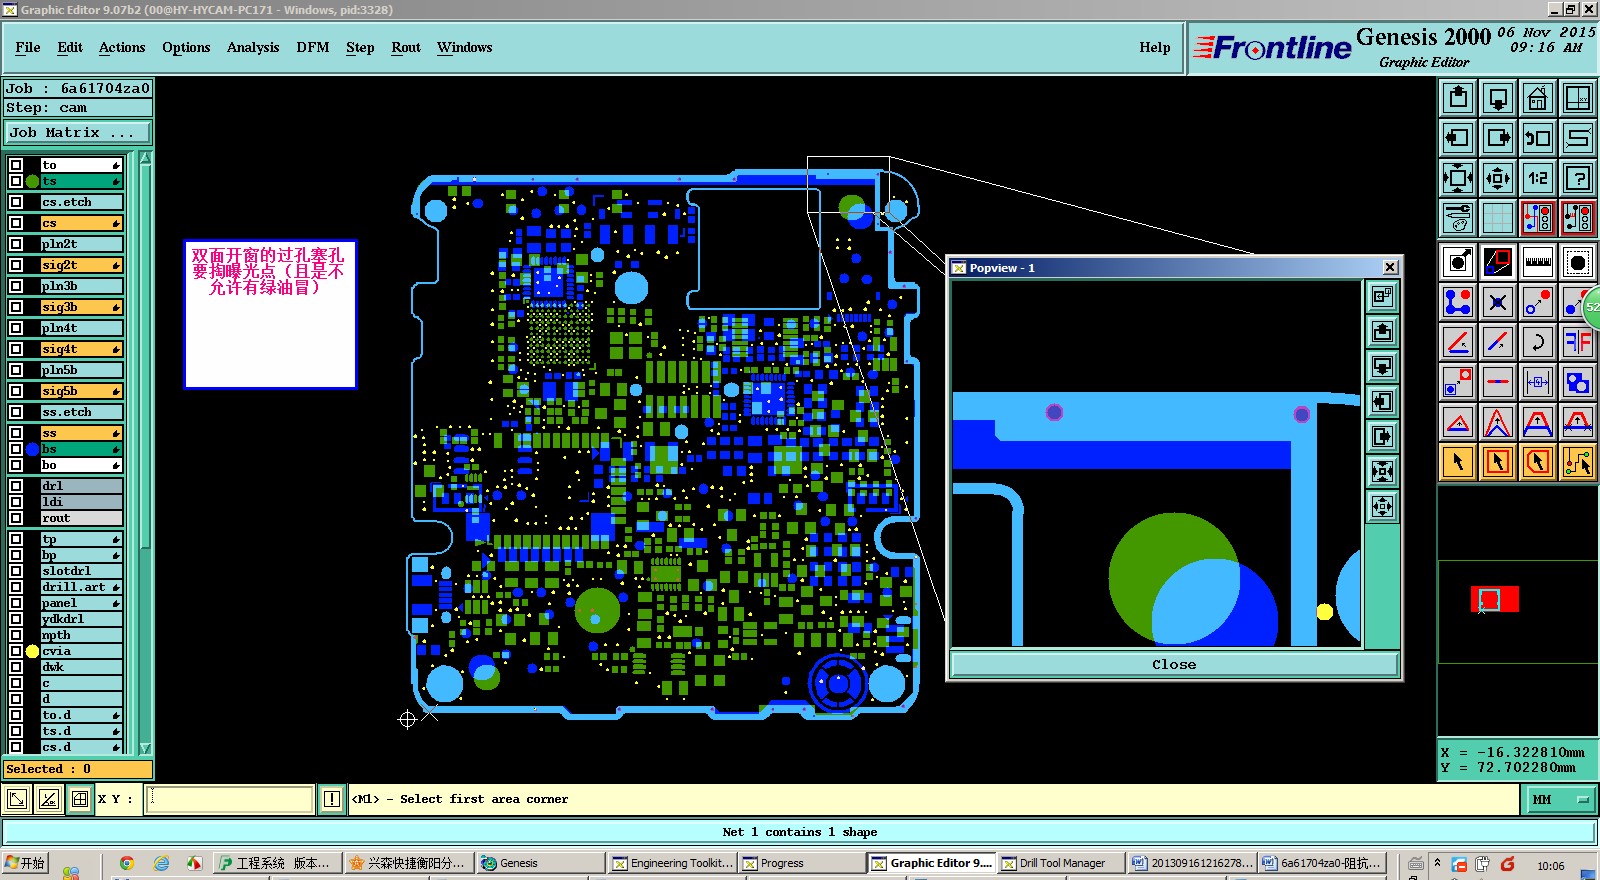This screenshot has height=880, width=1600.
Task: Click the pan right view icon
Action: coord(1498,138)
